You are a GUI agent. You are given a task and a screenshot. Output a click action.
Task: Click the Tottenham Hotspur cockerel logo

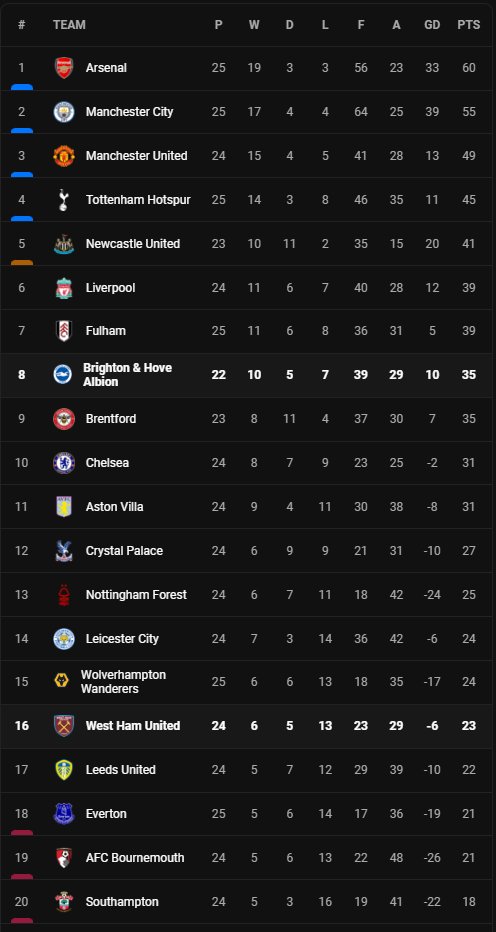pyautogui.click(x=64, y=200)
